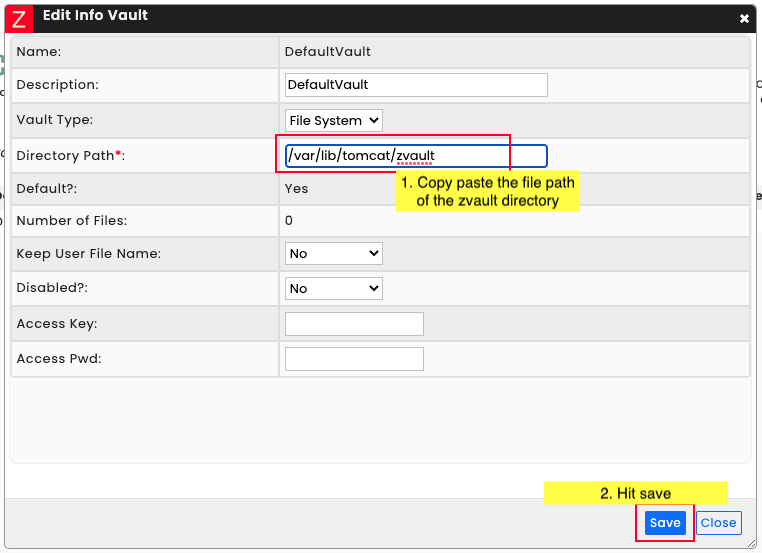Click the Close button

tap(718, 523)
